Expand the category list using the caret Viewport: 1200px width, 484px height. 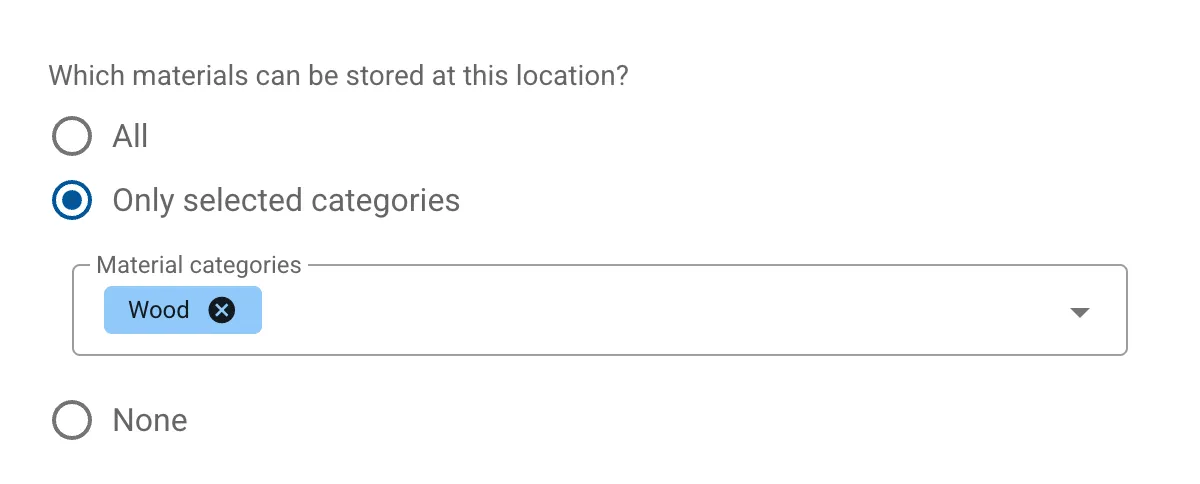coord(1079,312)
